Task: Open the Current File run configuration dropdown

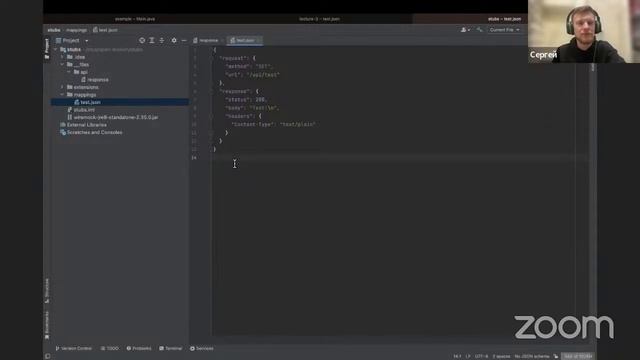Action: 504,30
